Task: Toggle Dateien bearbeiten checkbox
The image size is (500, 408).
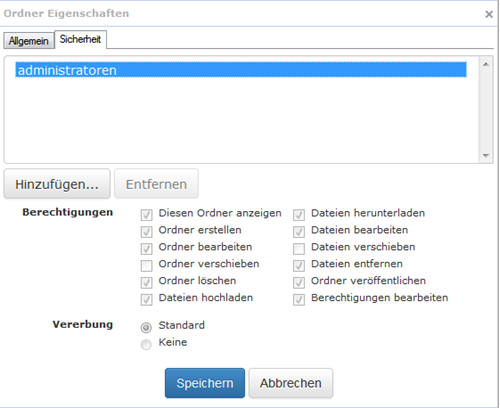Action: click(x=299, y=232)
